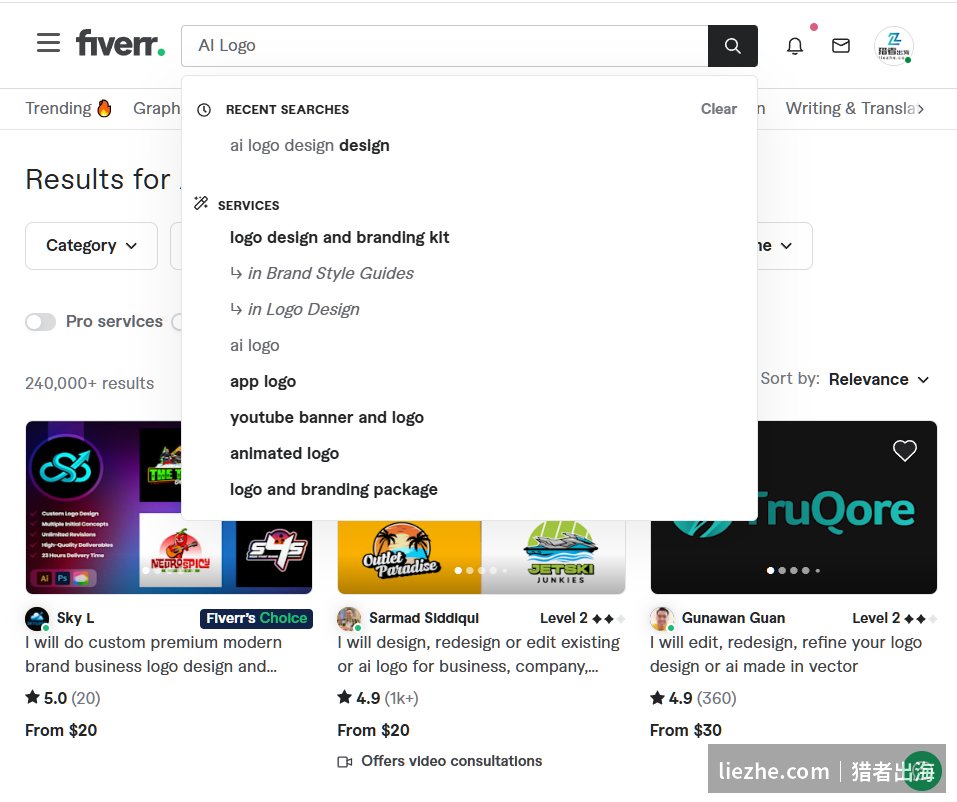Open Gunawan Guan seller name link
This screenshot has height=802, width=957.
[733, 618]
